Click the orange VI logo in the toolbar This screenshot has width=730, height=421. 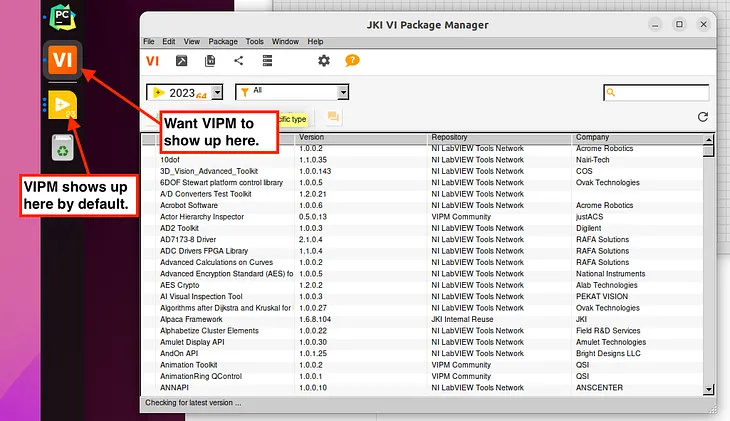[152, 61]
